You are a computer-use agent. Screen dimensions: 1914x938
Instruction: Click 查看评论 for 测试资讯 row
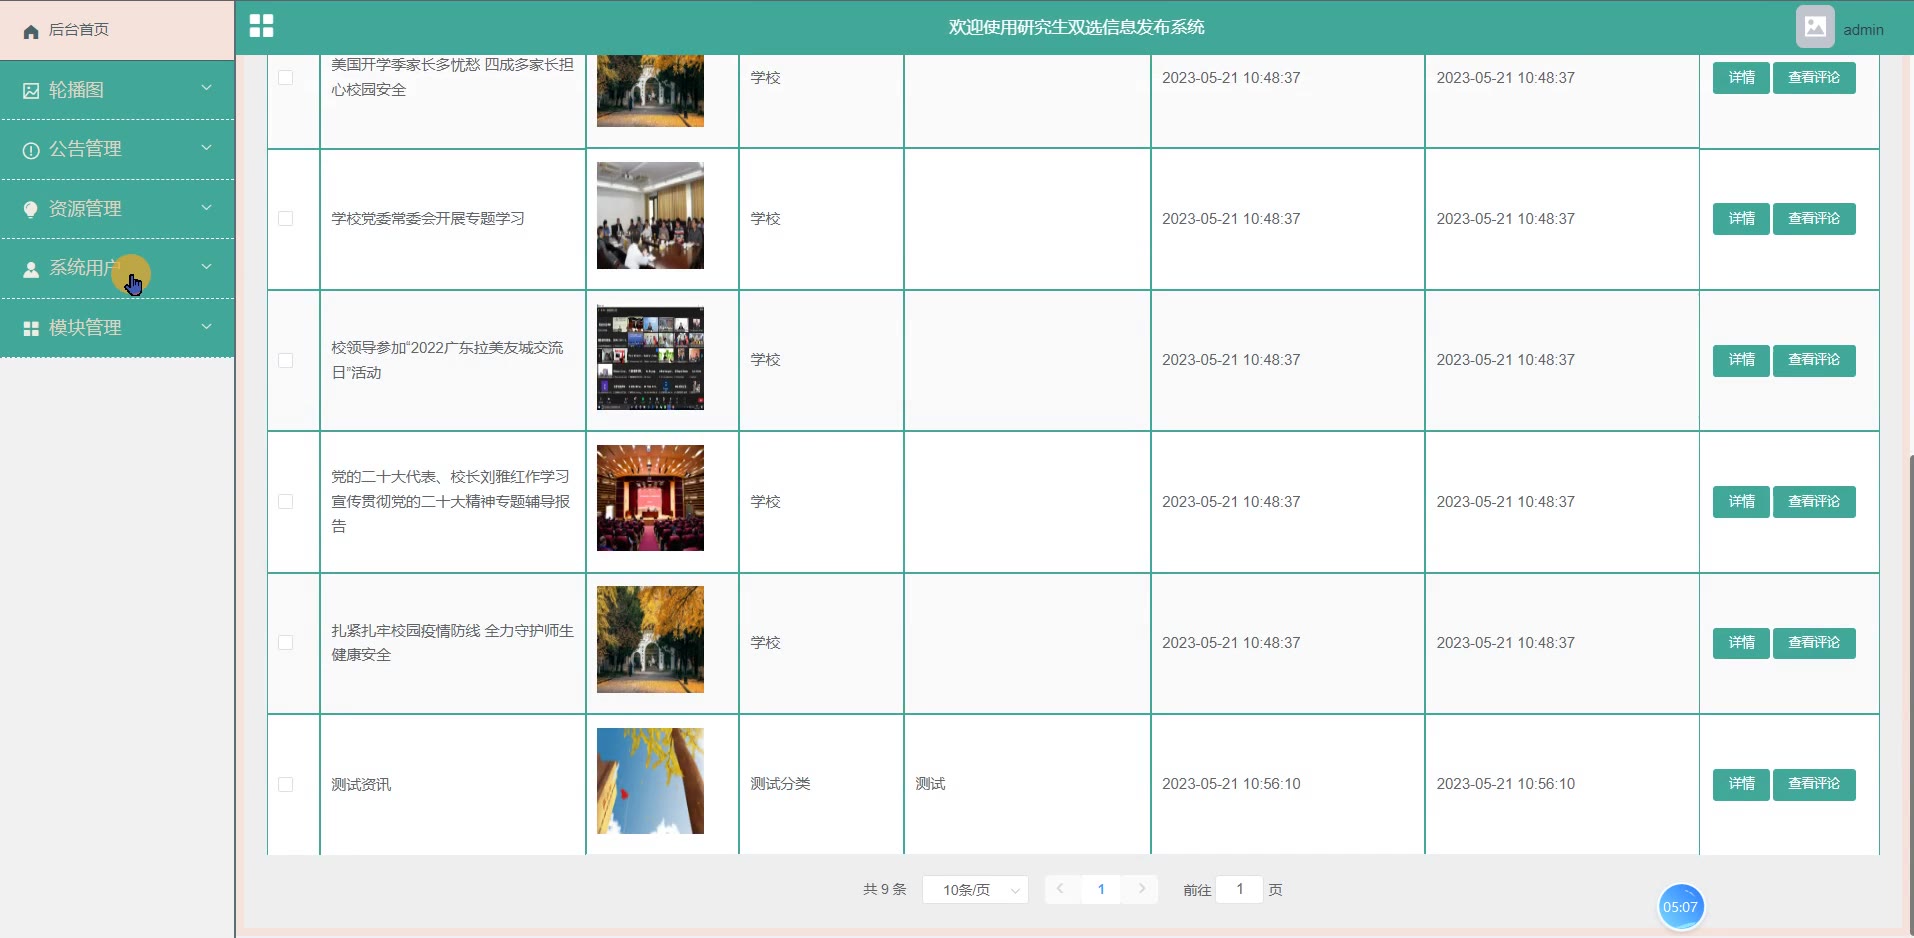[1814, 784]
